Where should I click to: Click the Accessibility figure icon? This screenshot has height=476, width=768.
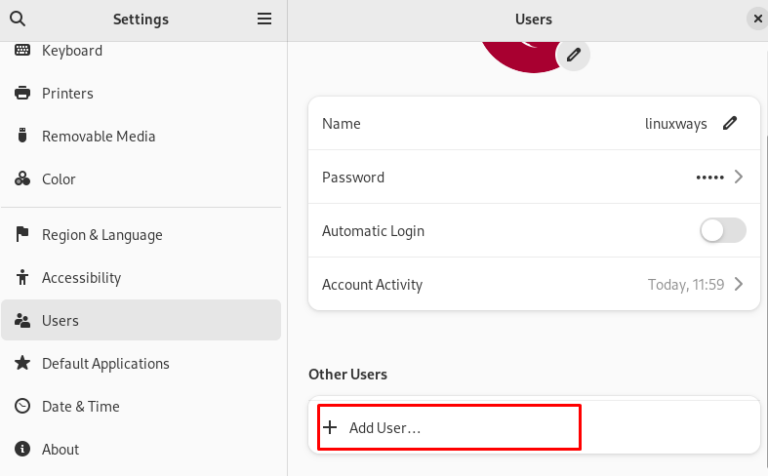[22, 278]
